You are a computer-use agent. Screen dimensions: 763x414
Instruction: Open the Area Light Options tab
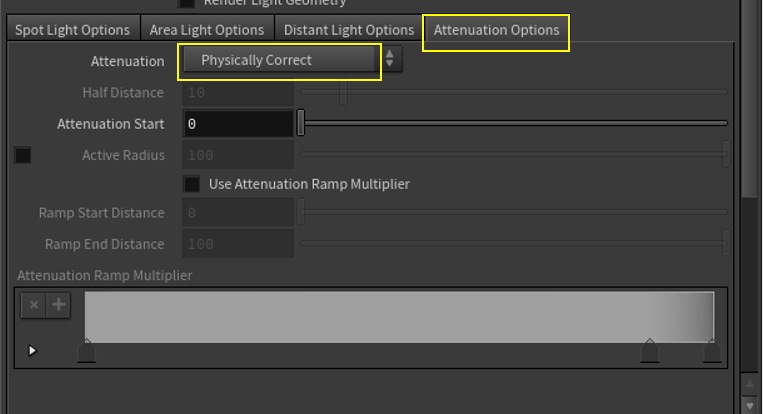click(x=207, y=30)
